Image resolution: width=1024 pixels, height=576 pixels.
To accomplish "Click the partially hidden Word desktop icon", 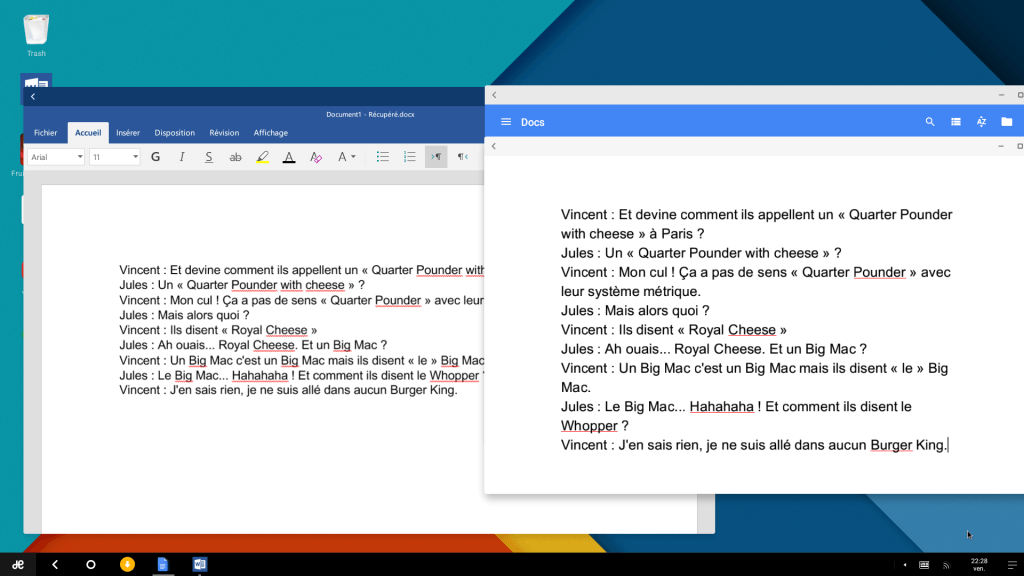I will point(36,81).
